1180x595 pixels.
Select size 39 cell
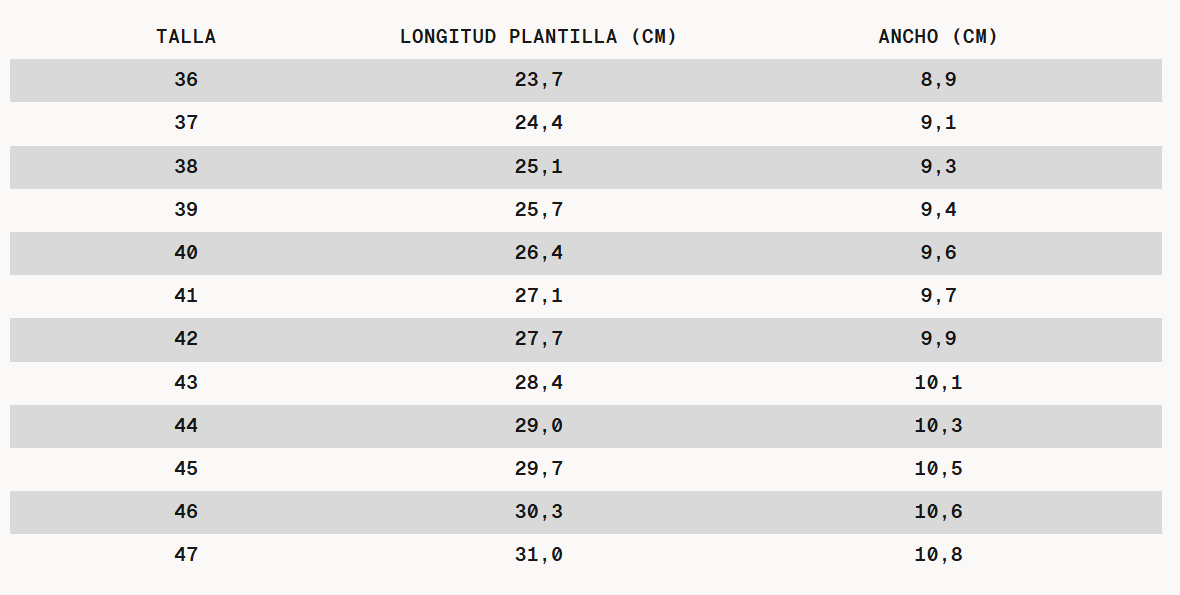pyautogui.click(x=186, y=210)
